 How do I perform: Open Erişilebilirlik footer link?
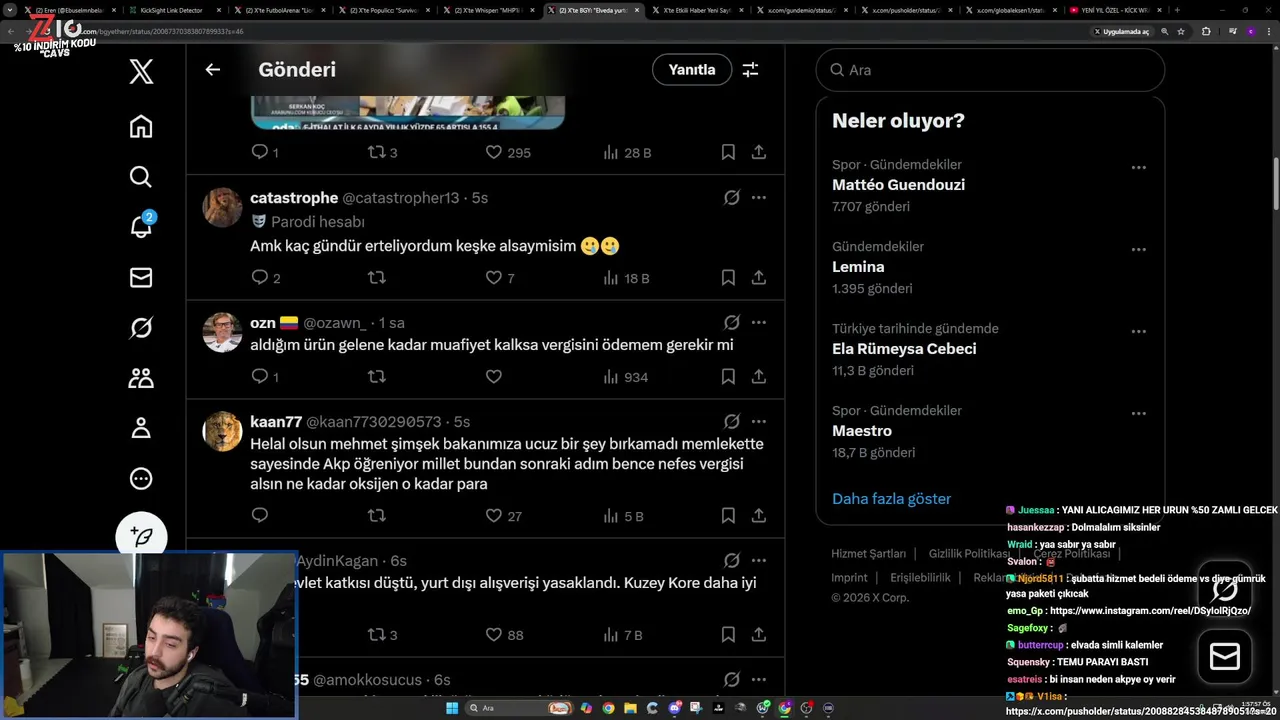click(x=920, y=577)
